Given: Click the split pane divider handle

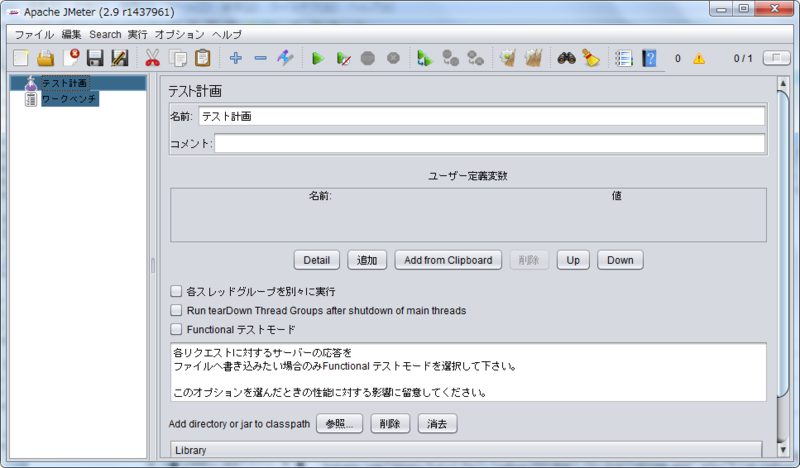Looking at the screenshot, I should (x=153, y=265).
